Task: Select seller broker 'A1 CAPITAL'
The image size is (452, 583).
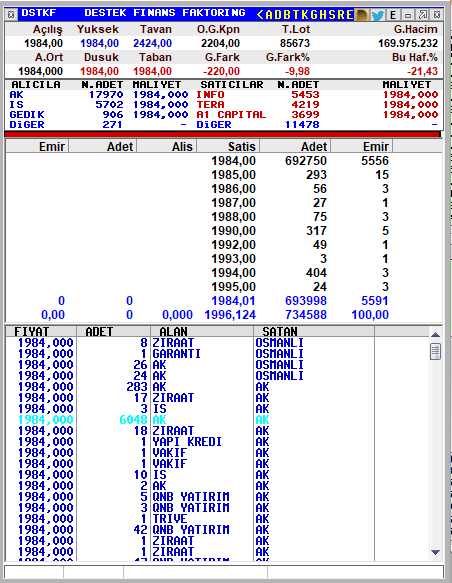Action: [231, 115]
